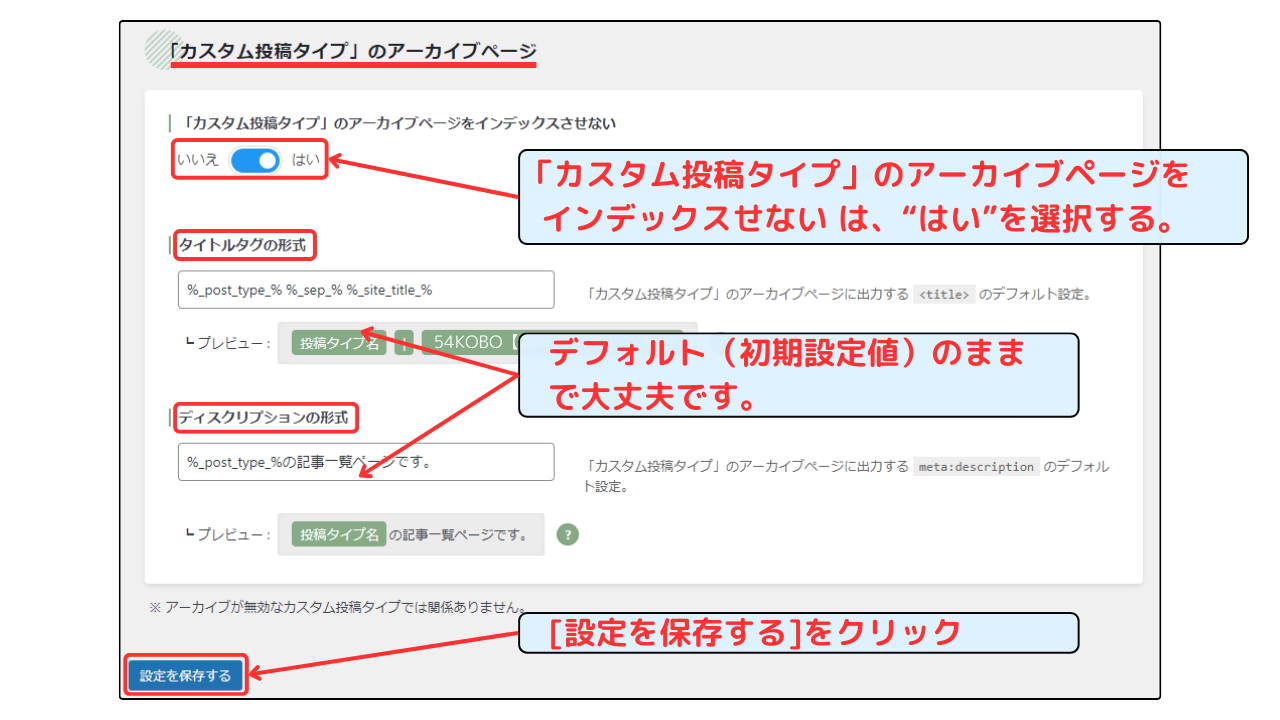The width and height of the screenshot is (1280, 720).
Task: Click the 投稿タイプ名 tag in title preview
Action: (339, 343)
